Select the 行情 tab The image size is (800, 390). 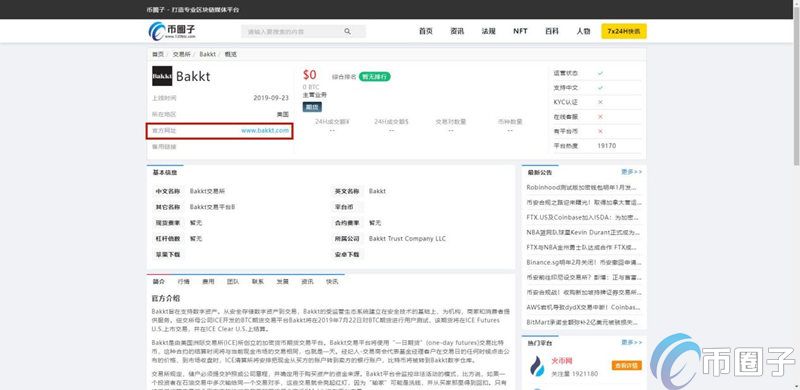click(184, 282)
